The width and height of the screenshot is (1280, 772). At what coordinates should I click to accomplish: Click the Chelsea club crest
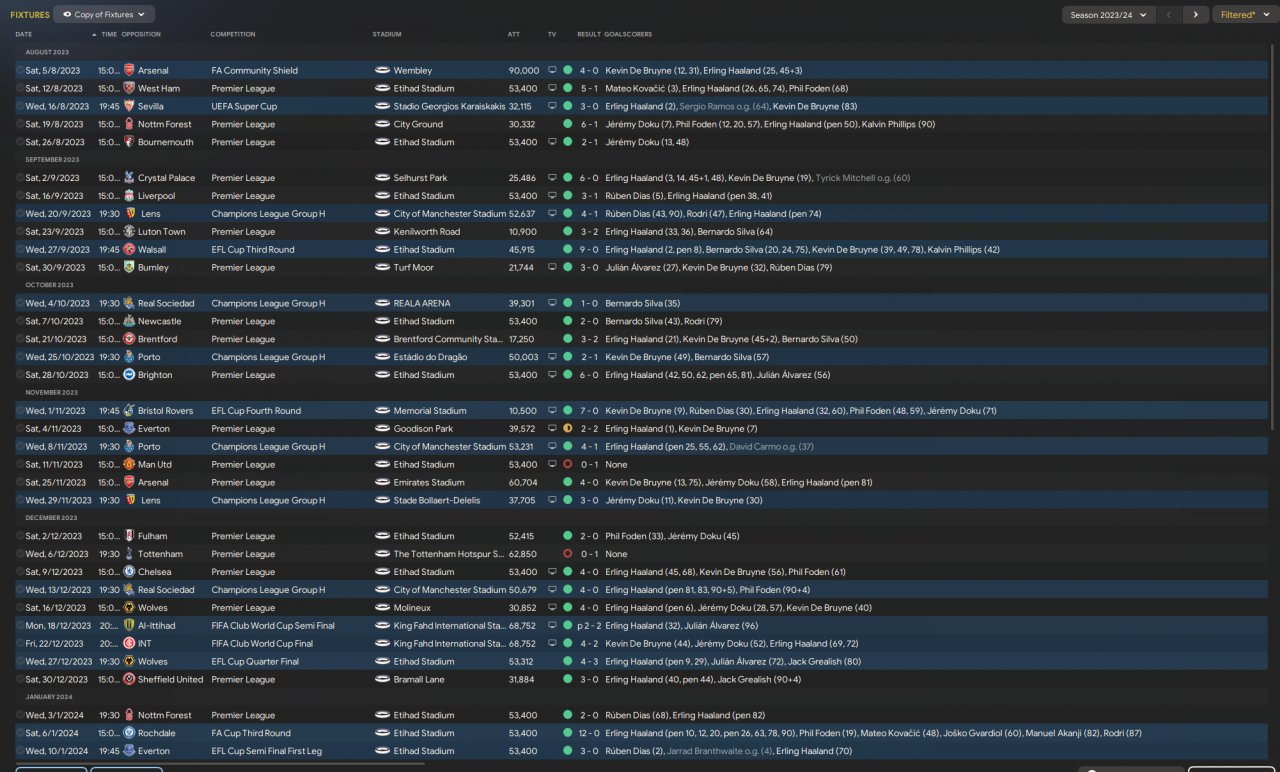pyautogui.click(x=129, y=572)
